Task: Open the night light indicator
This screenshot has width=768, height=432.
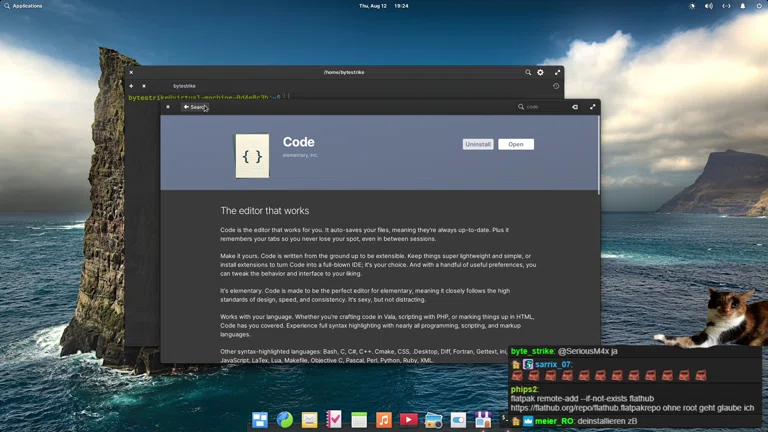Action: [692, 6]
